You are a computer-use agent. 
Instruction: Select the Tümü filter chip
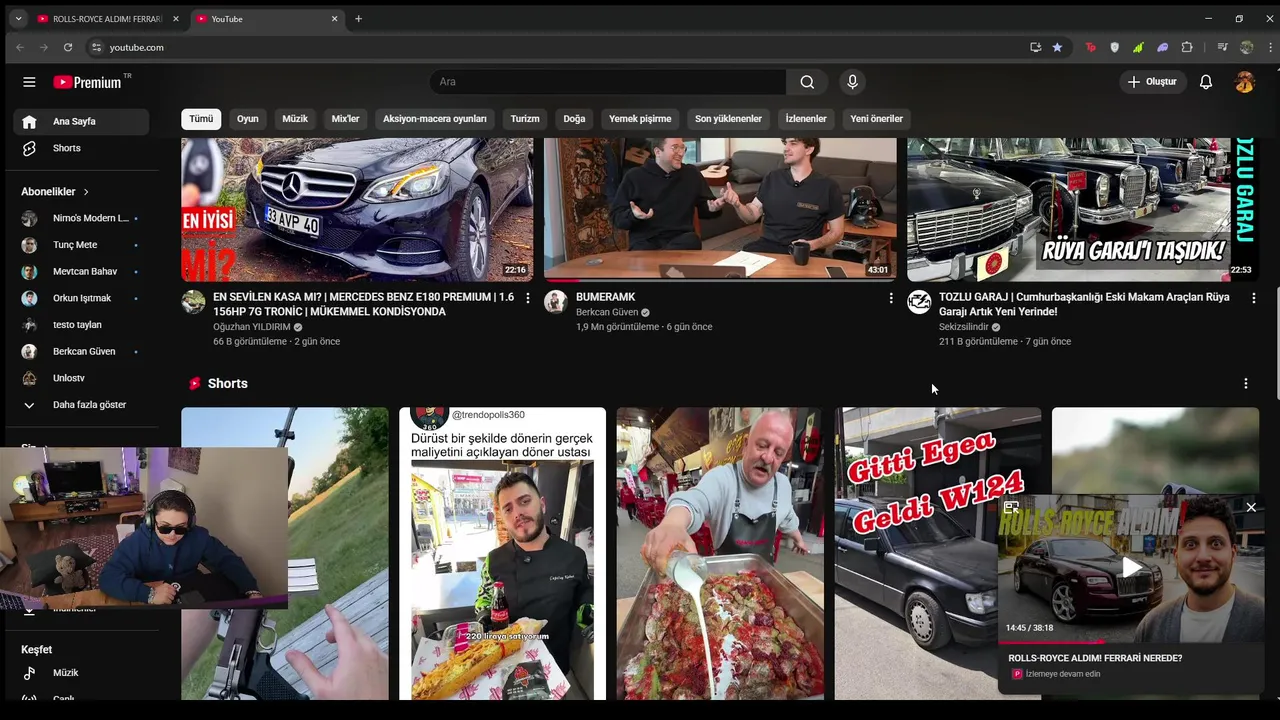pyautogui.click(x=201, y=119)
